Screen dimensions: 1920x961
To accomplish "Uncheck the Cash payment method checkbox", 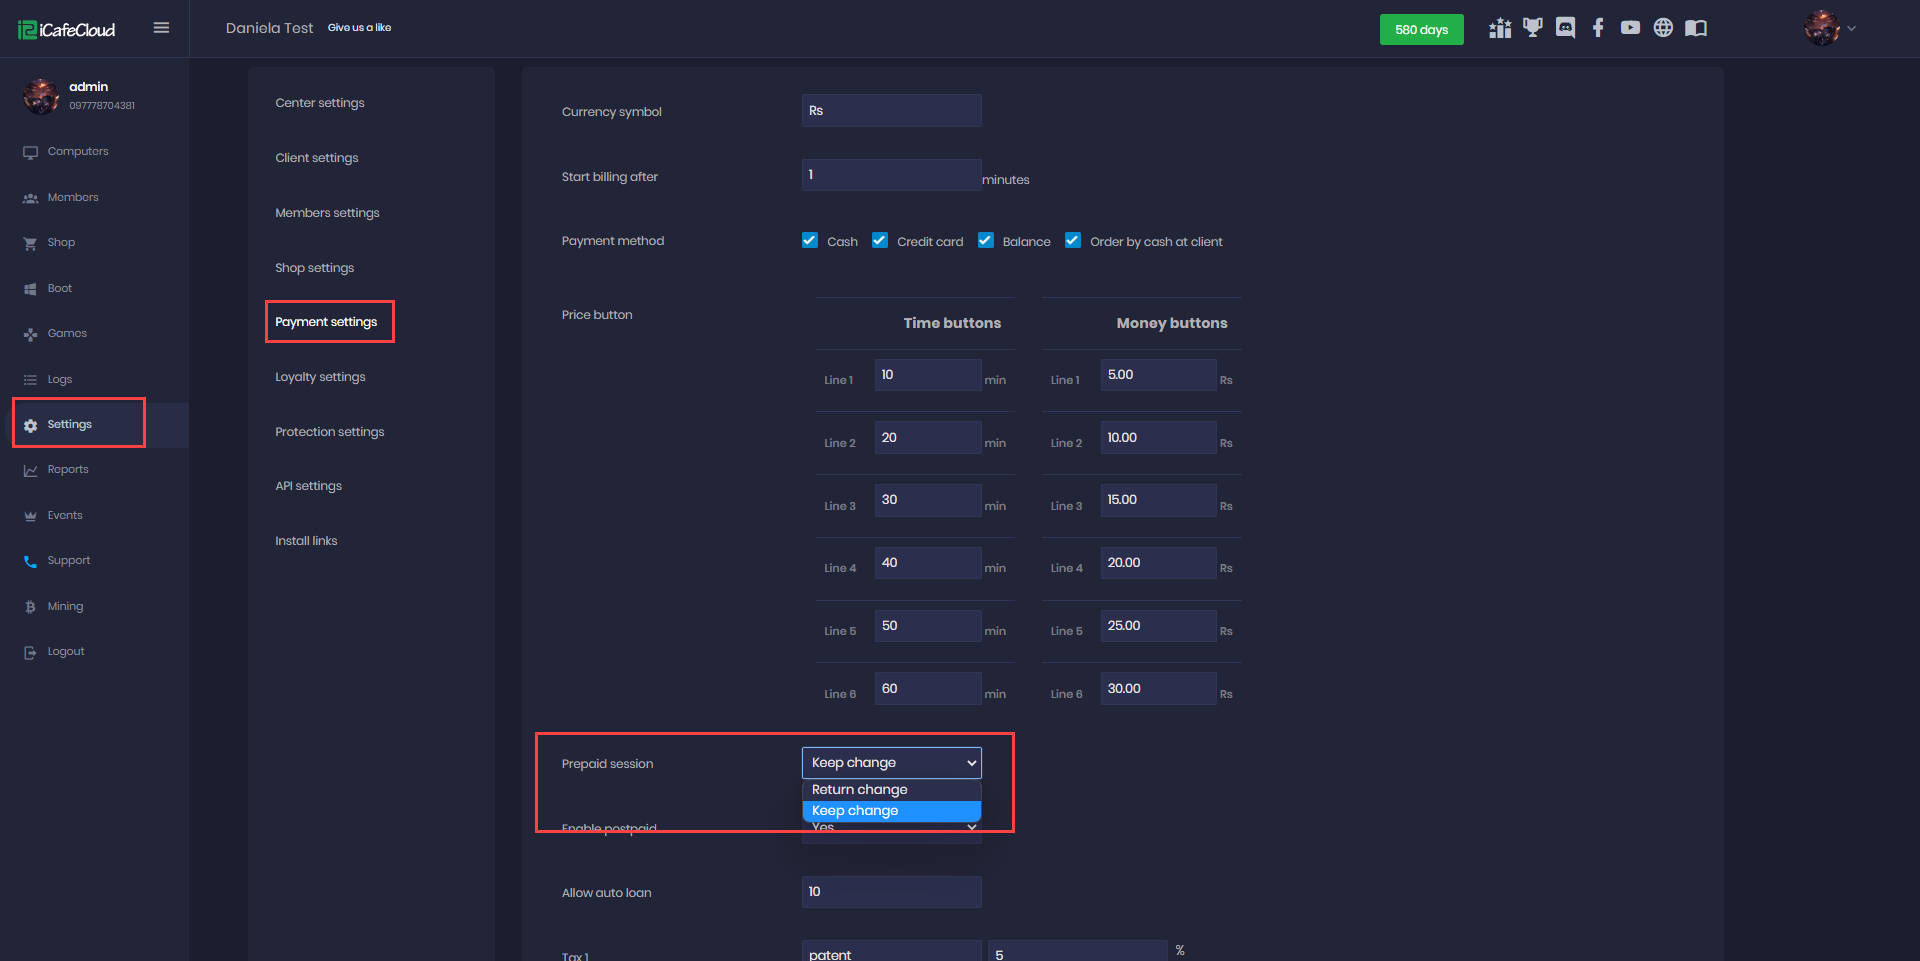I will pos(810,240).
